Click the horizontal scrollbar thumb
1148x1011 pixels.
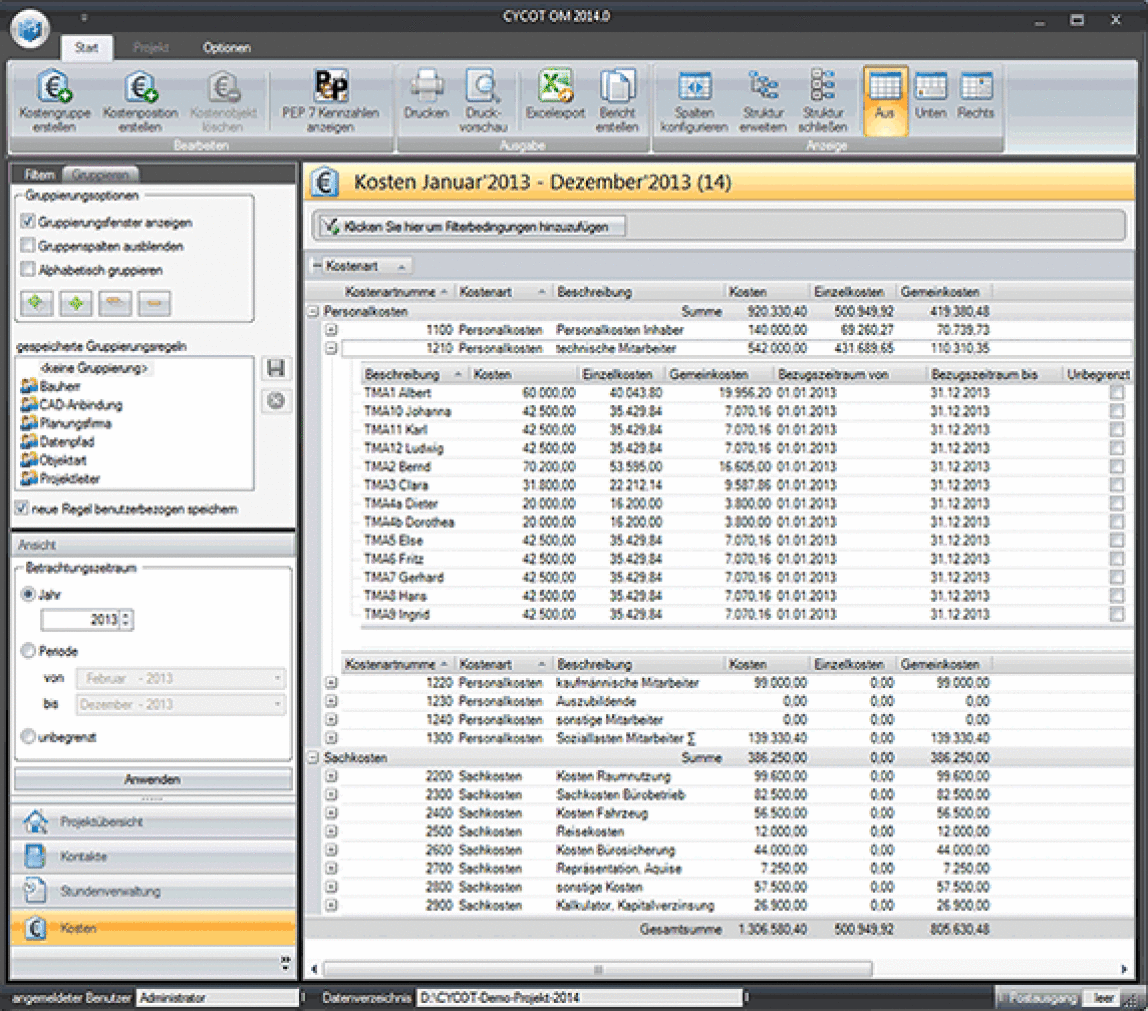click(597, 969)
